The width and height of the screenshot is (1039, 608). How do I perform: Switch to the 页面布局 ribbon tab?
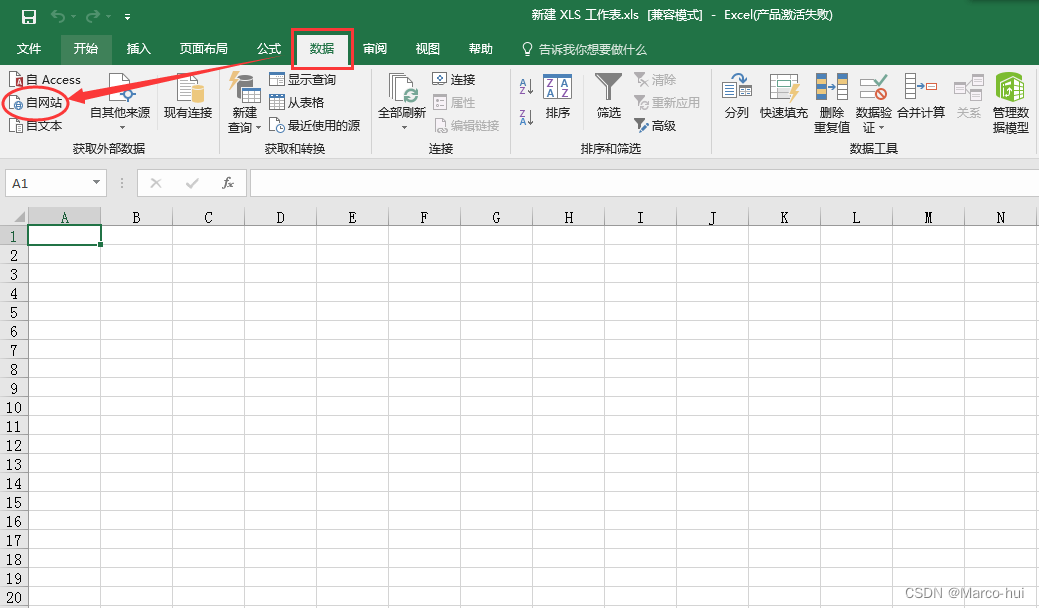coord(203,48)
